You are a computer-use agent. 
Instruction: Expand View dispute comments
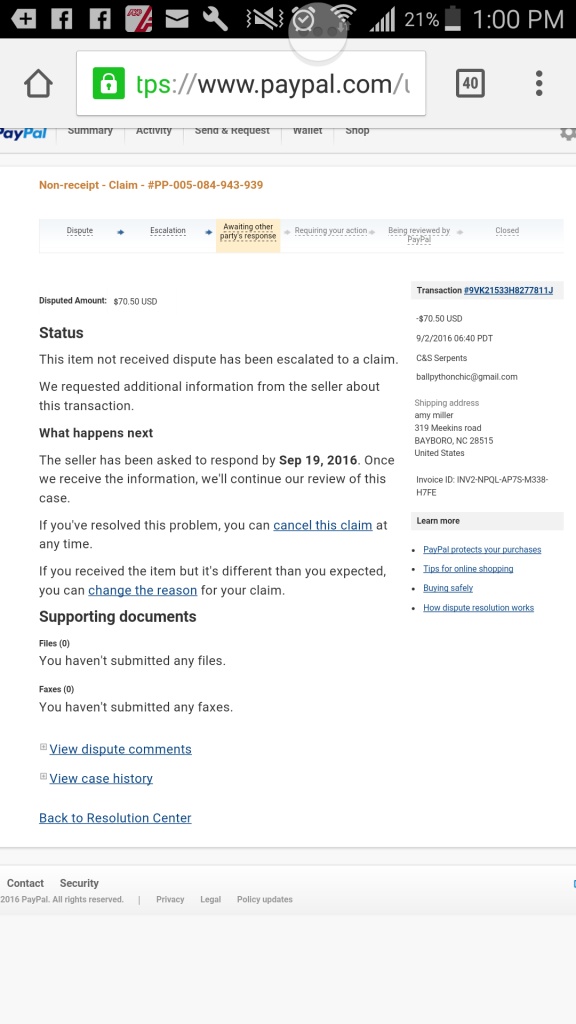pos(120,749)
